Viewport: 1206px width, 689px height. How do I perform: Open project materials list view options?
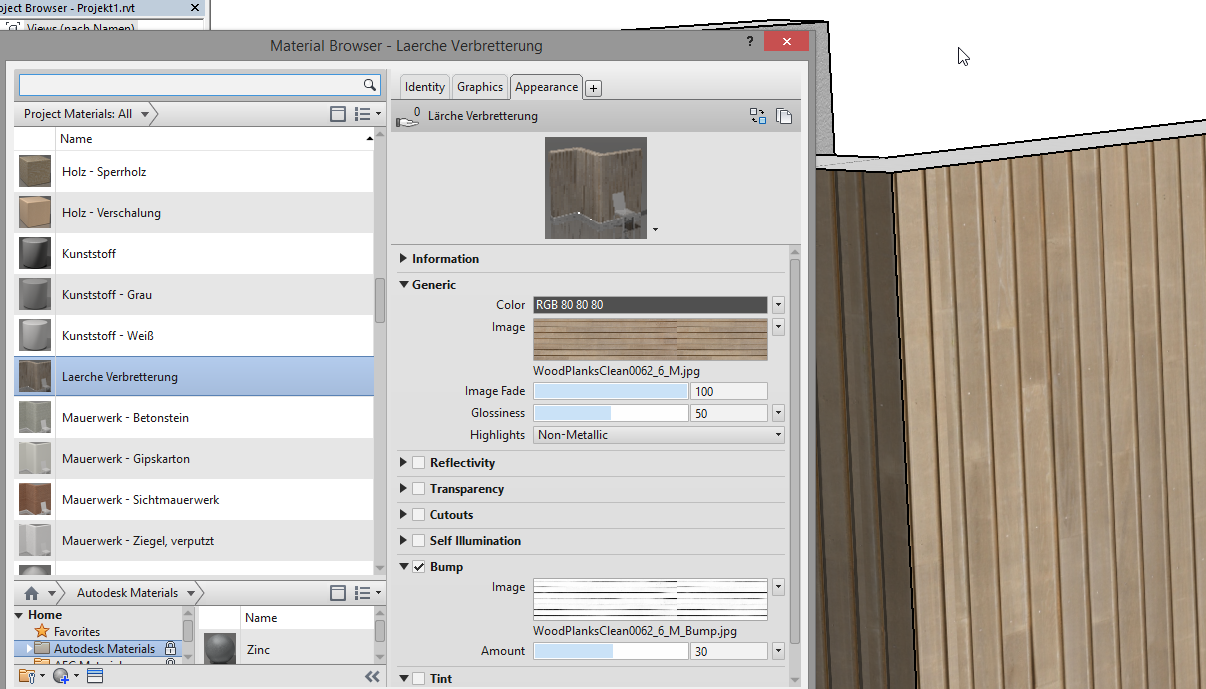coord(368,114)
